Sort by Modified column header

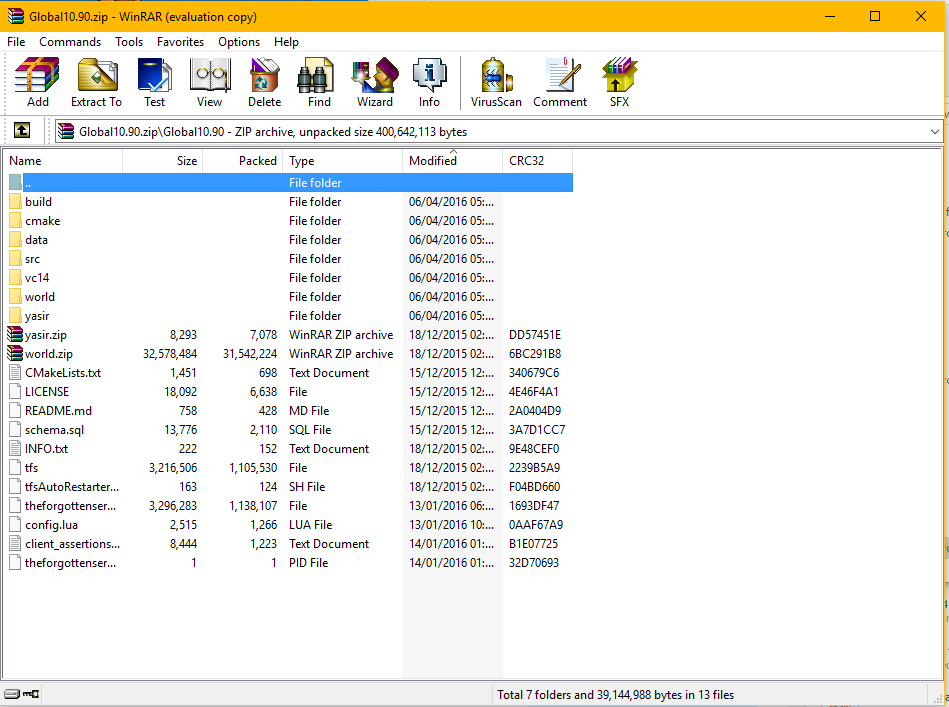[453, 160]
